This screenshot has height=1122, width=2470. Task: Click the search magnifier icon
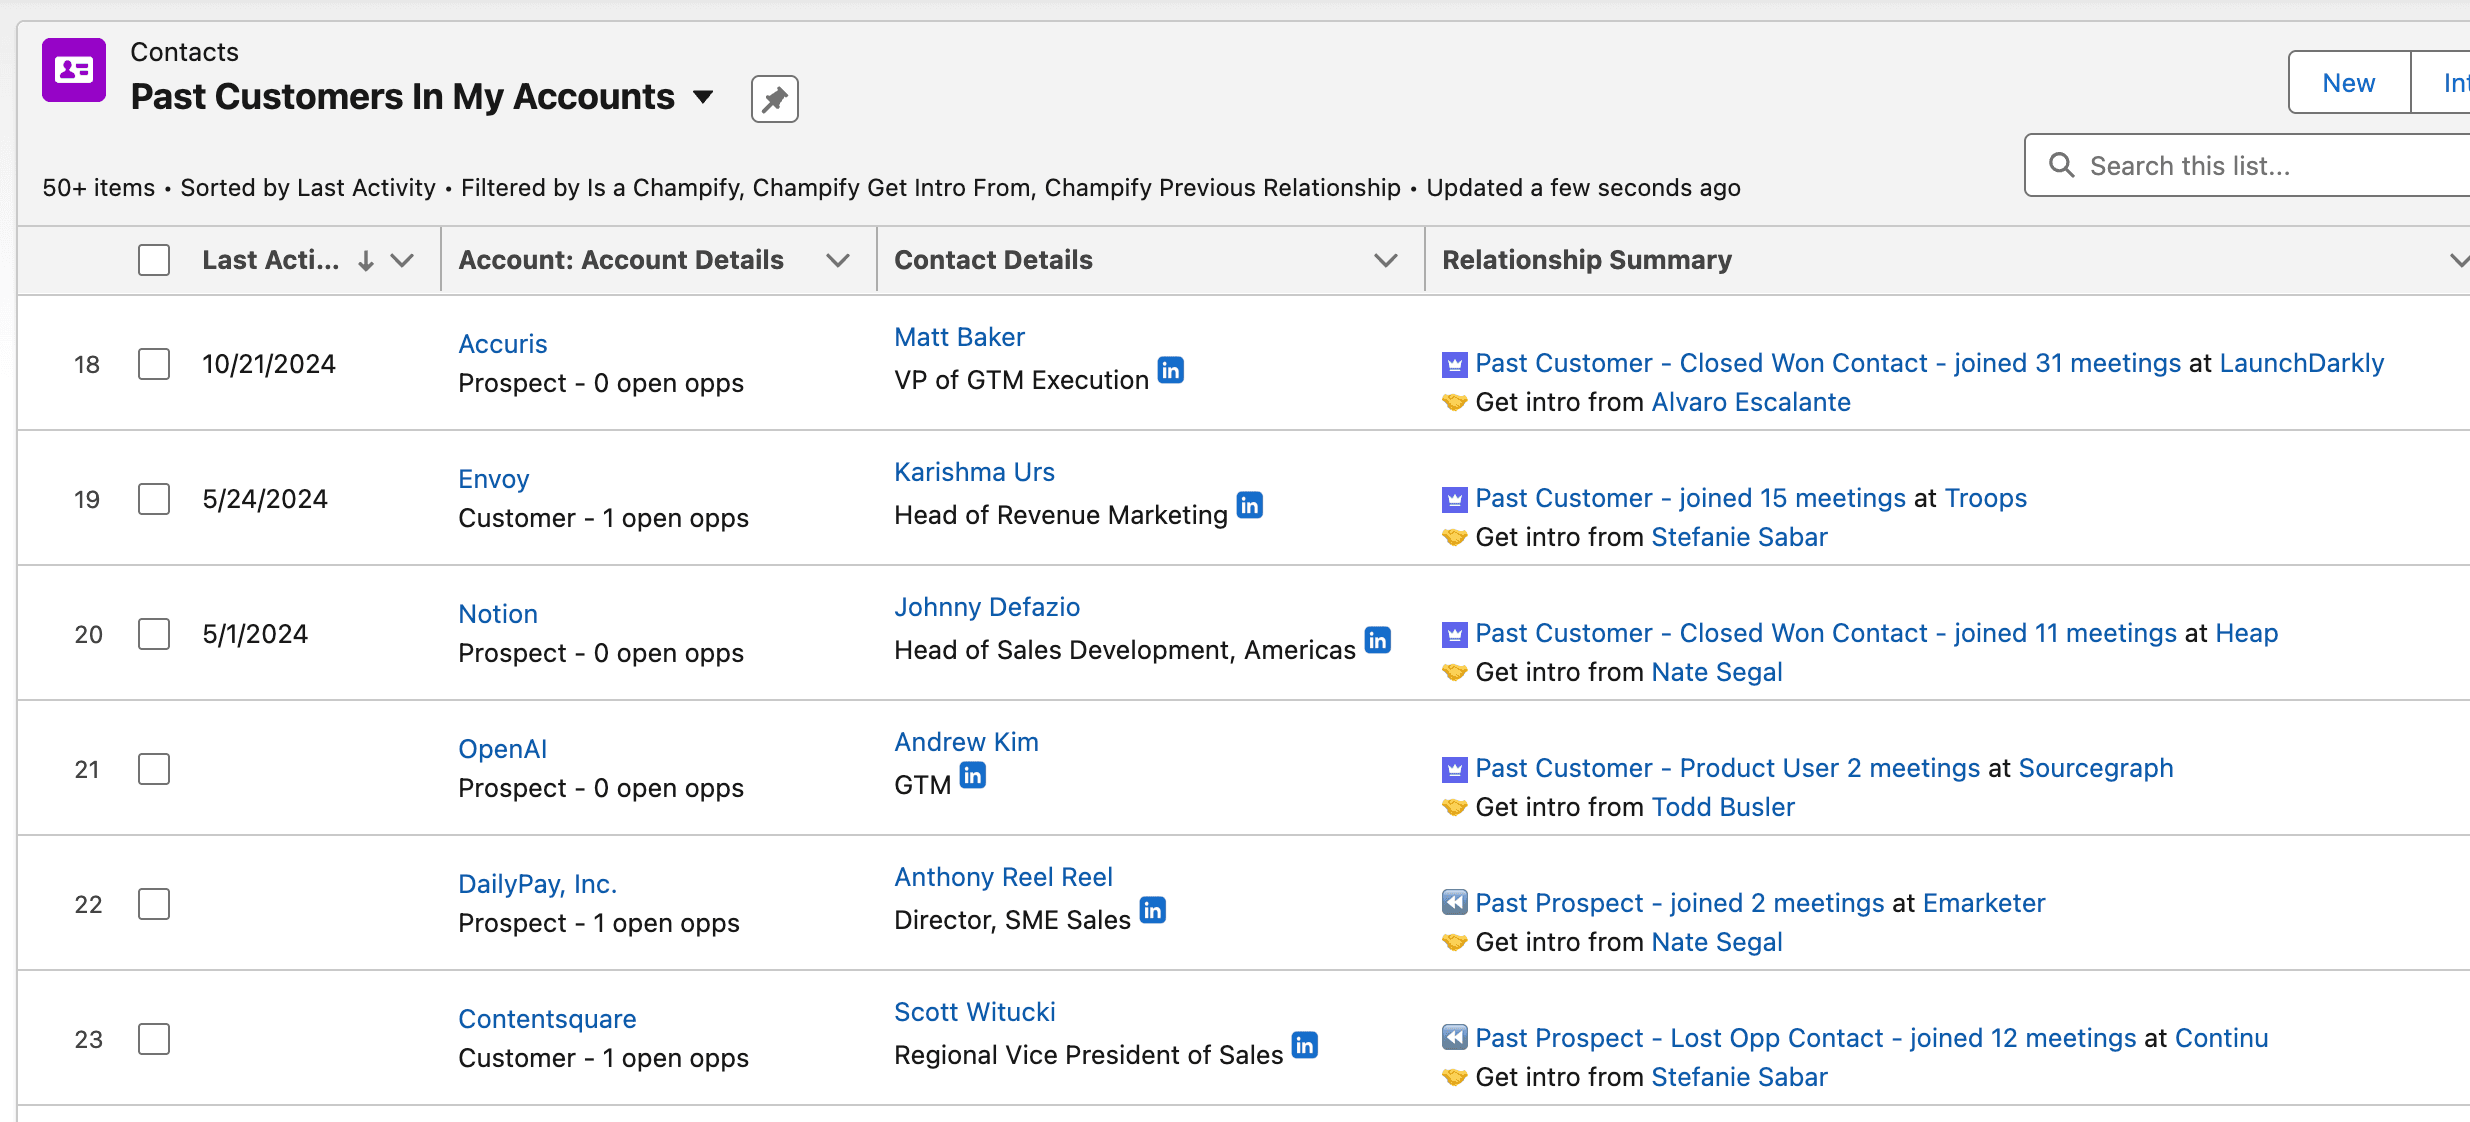[2062, 165]
